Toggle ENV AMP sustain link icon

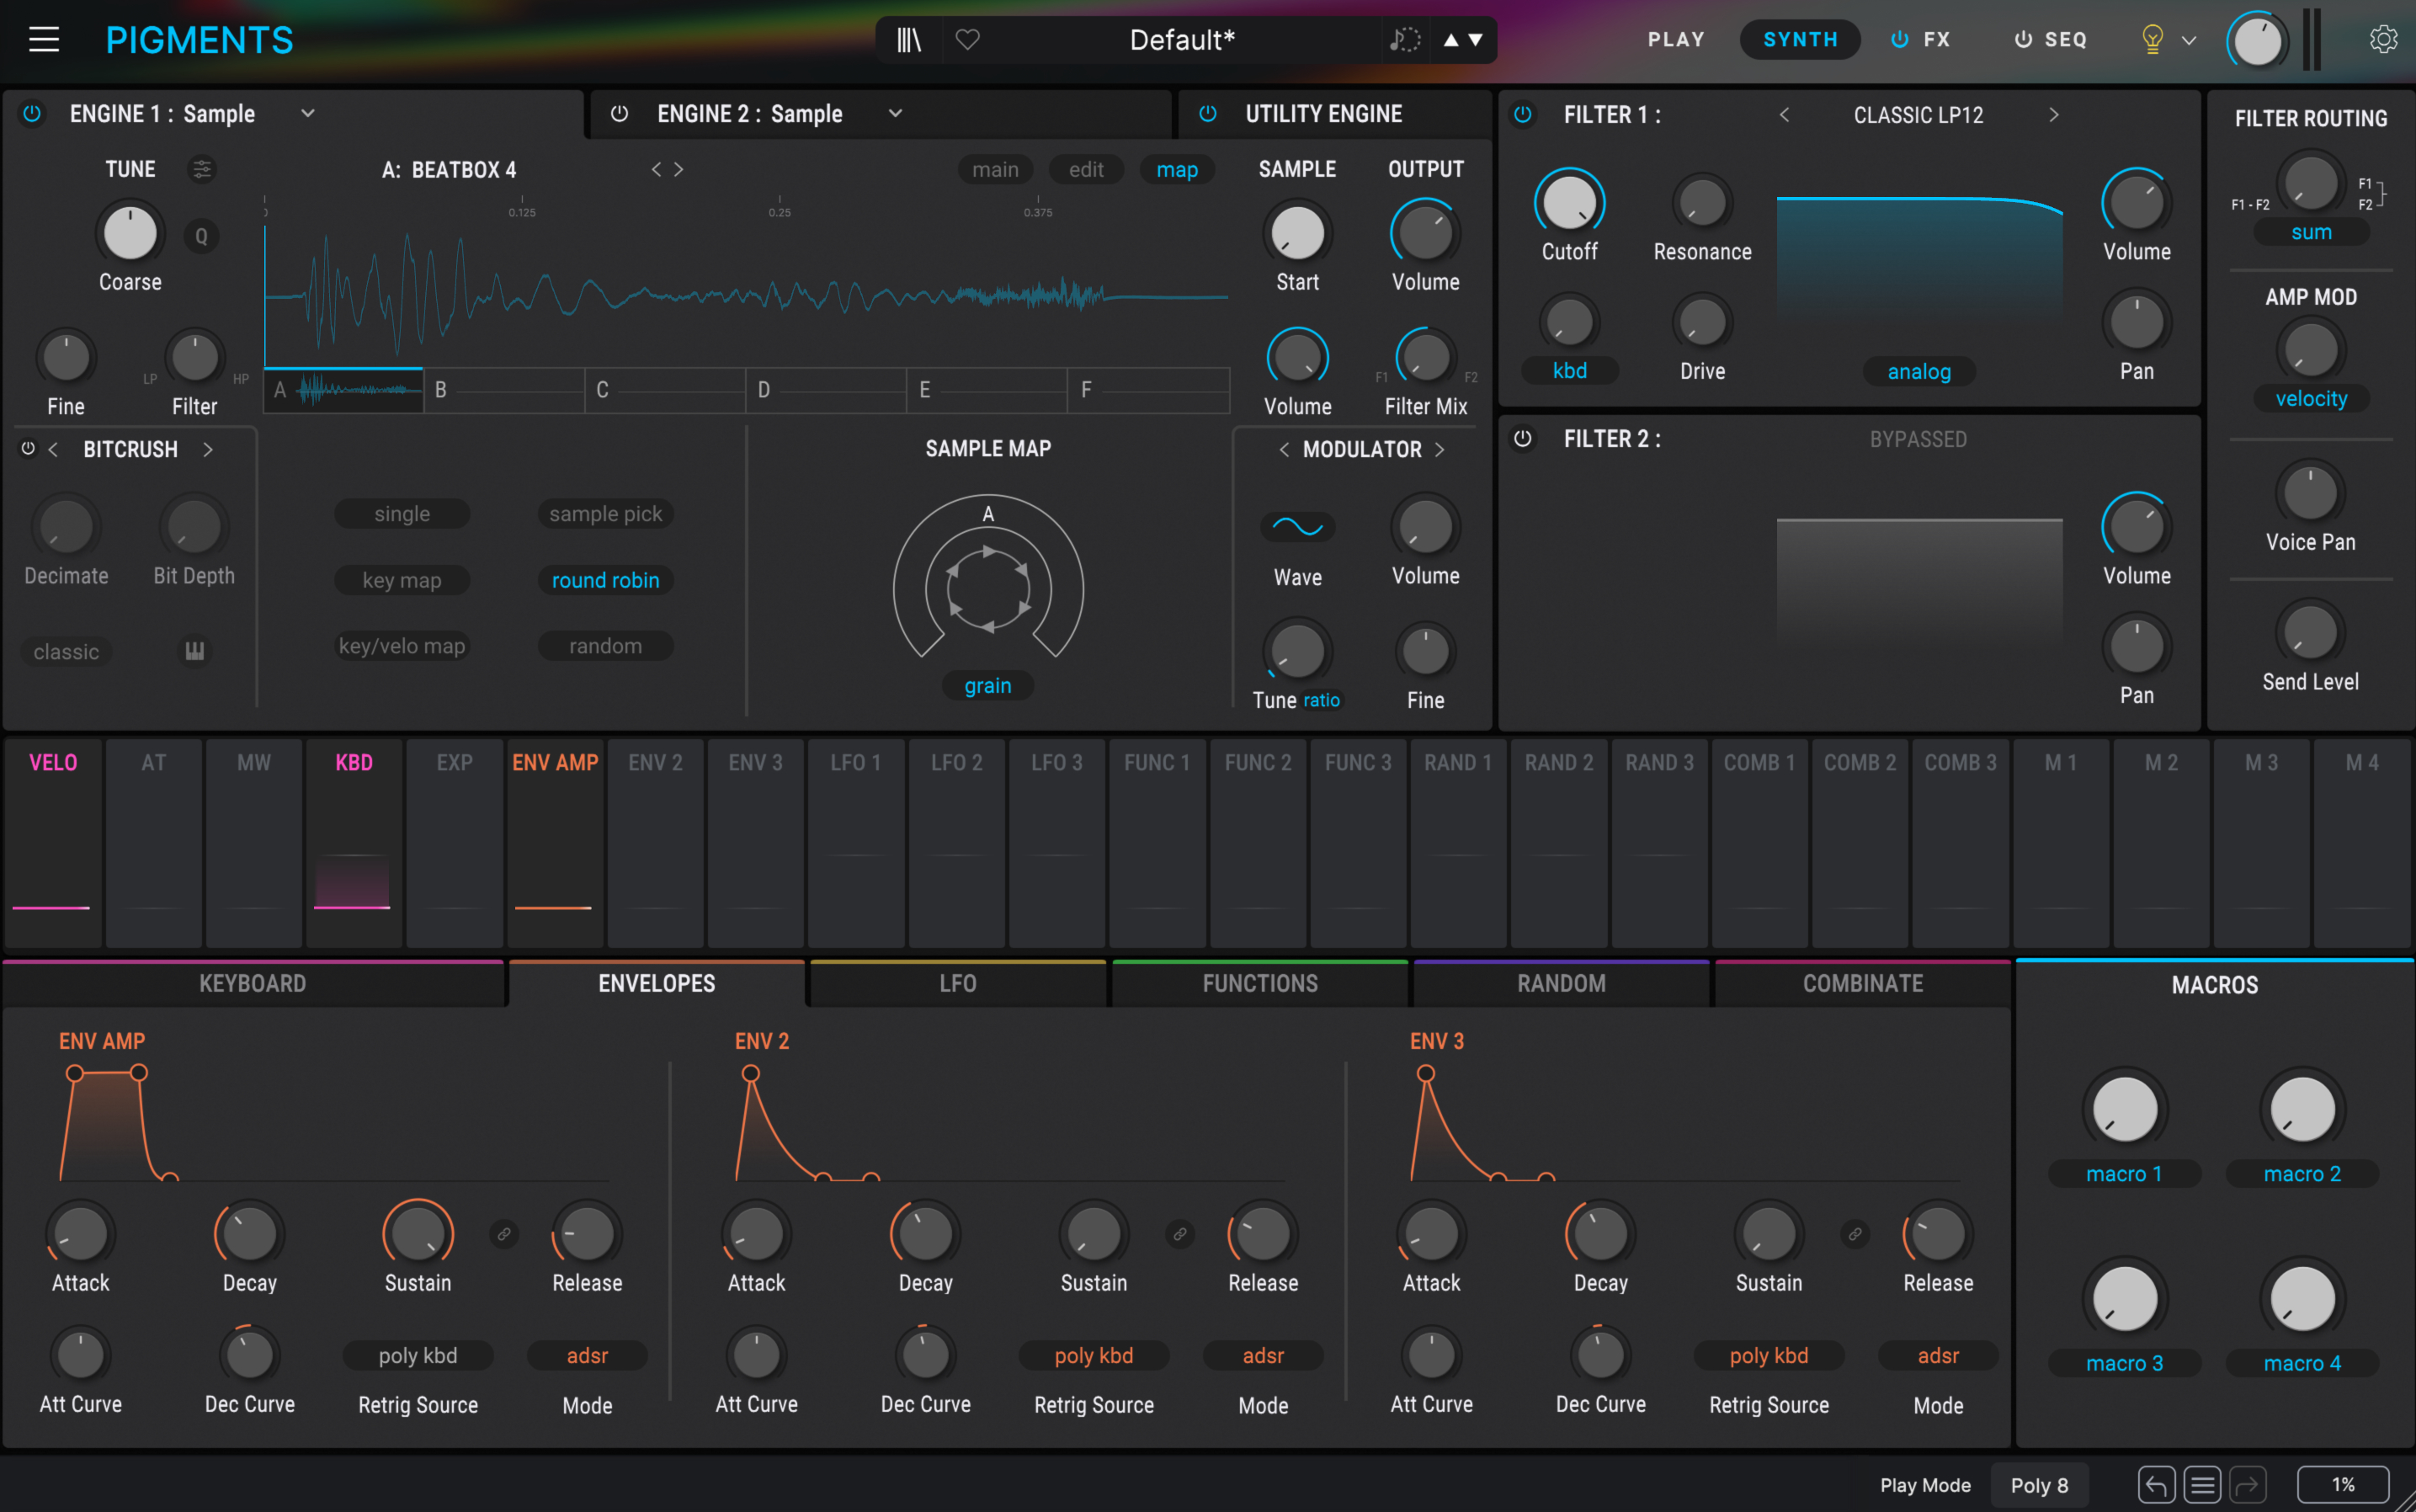(x=504, y=1234)
